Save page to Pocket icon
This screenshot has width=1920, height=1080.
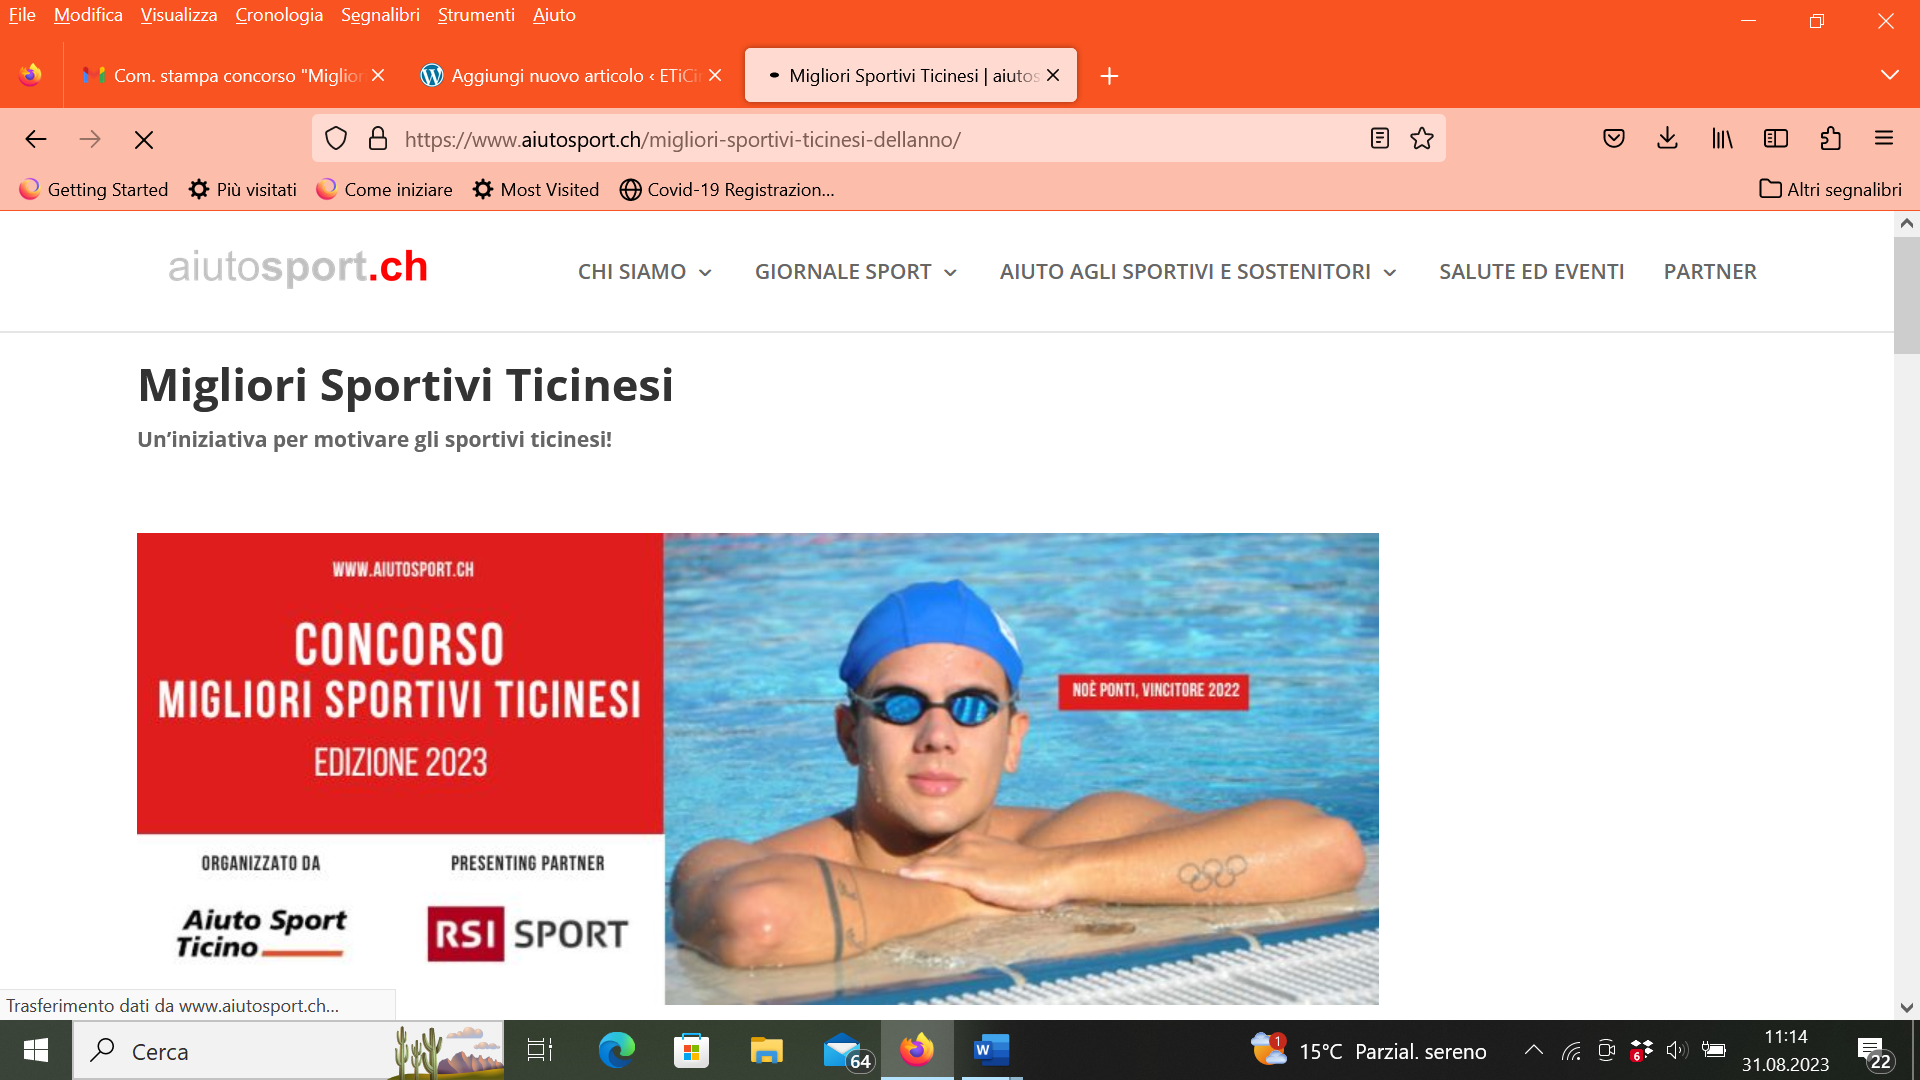click(x=1614, y=139)
